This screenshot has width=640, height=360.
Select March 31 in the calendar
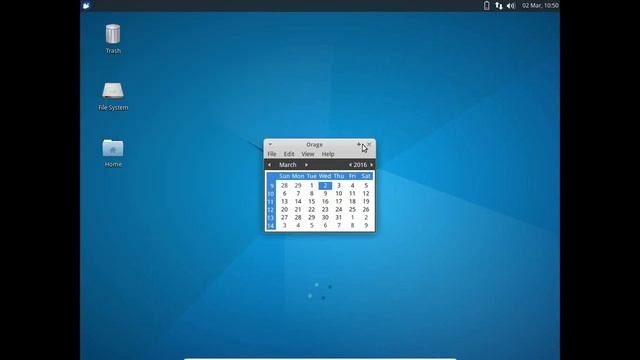[339, 218]
